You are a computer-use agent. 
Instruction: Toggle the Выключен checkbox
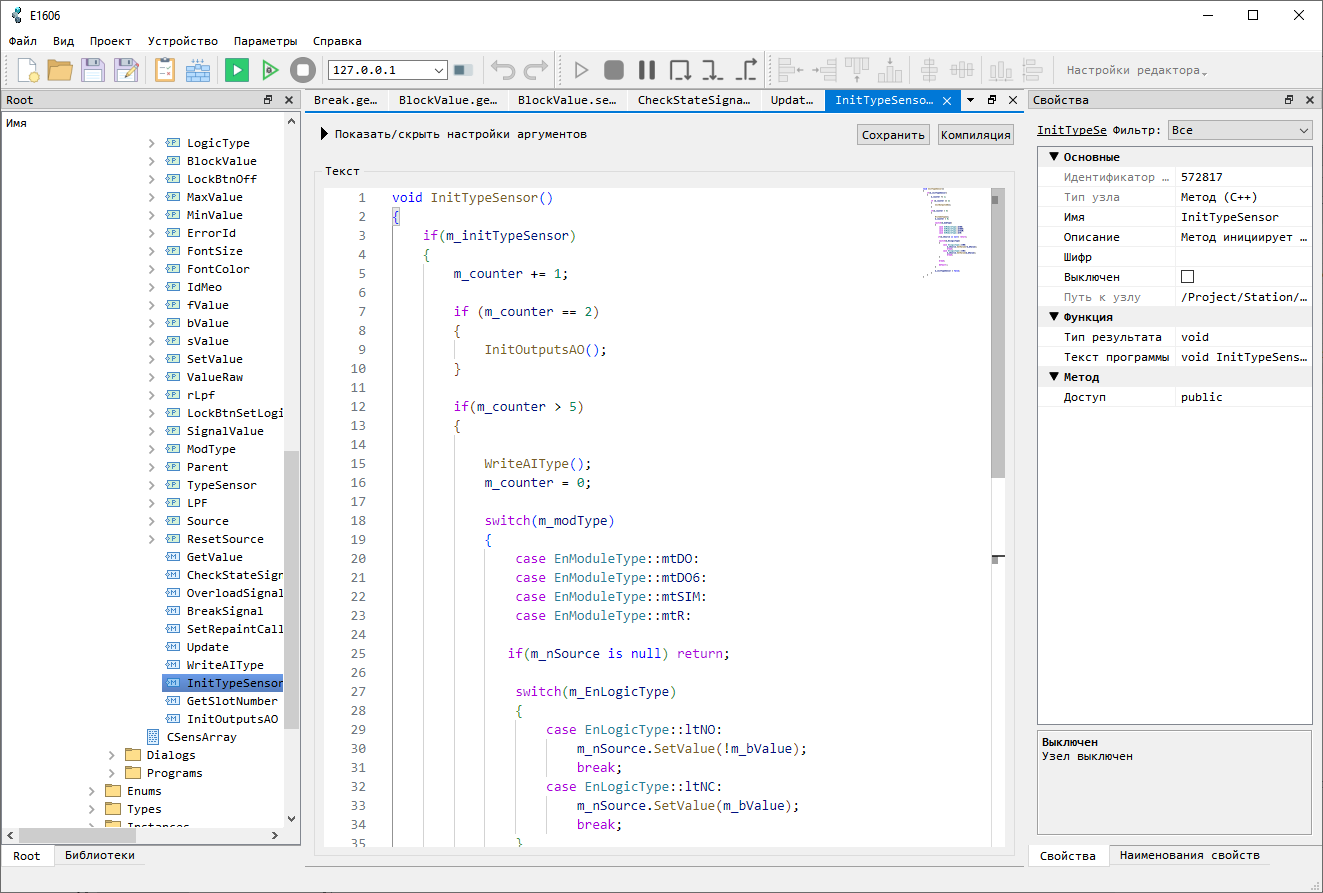coord(1188,277)
